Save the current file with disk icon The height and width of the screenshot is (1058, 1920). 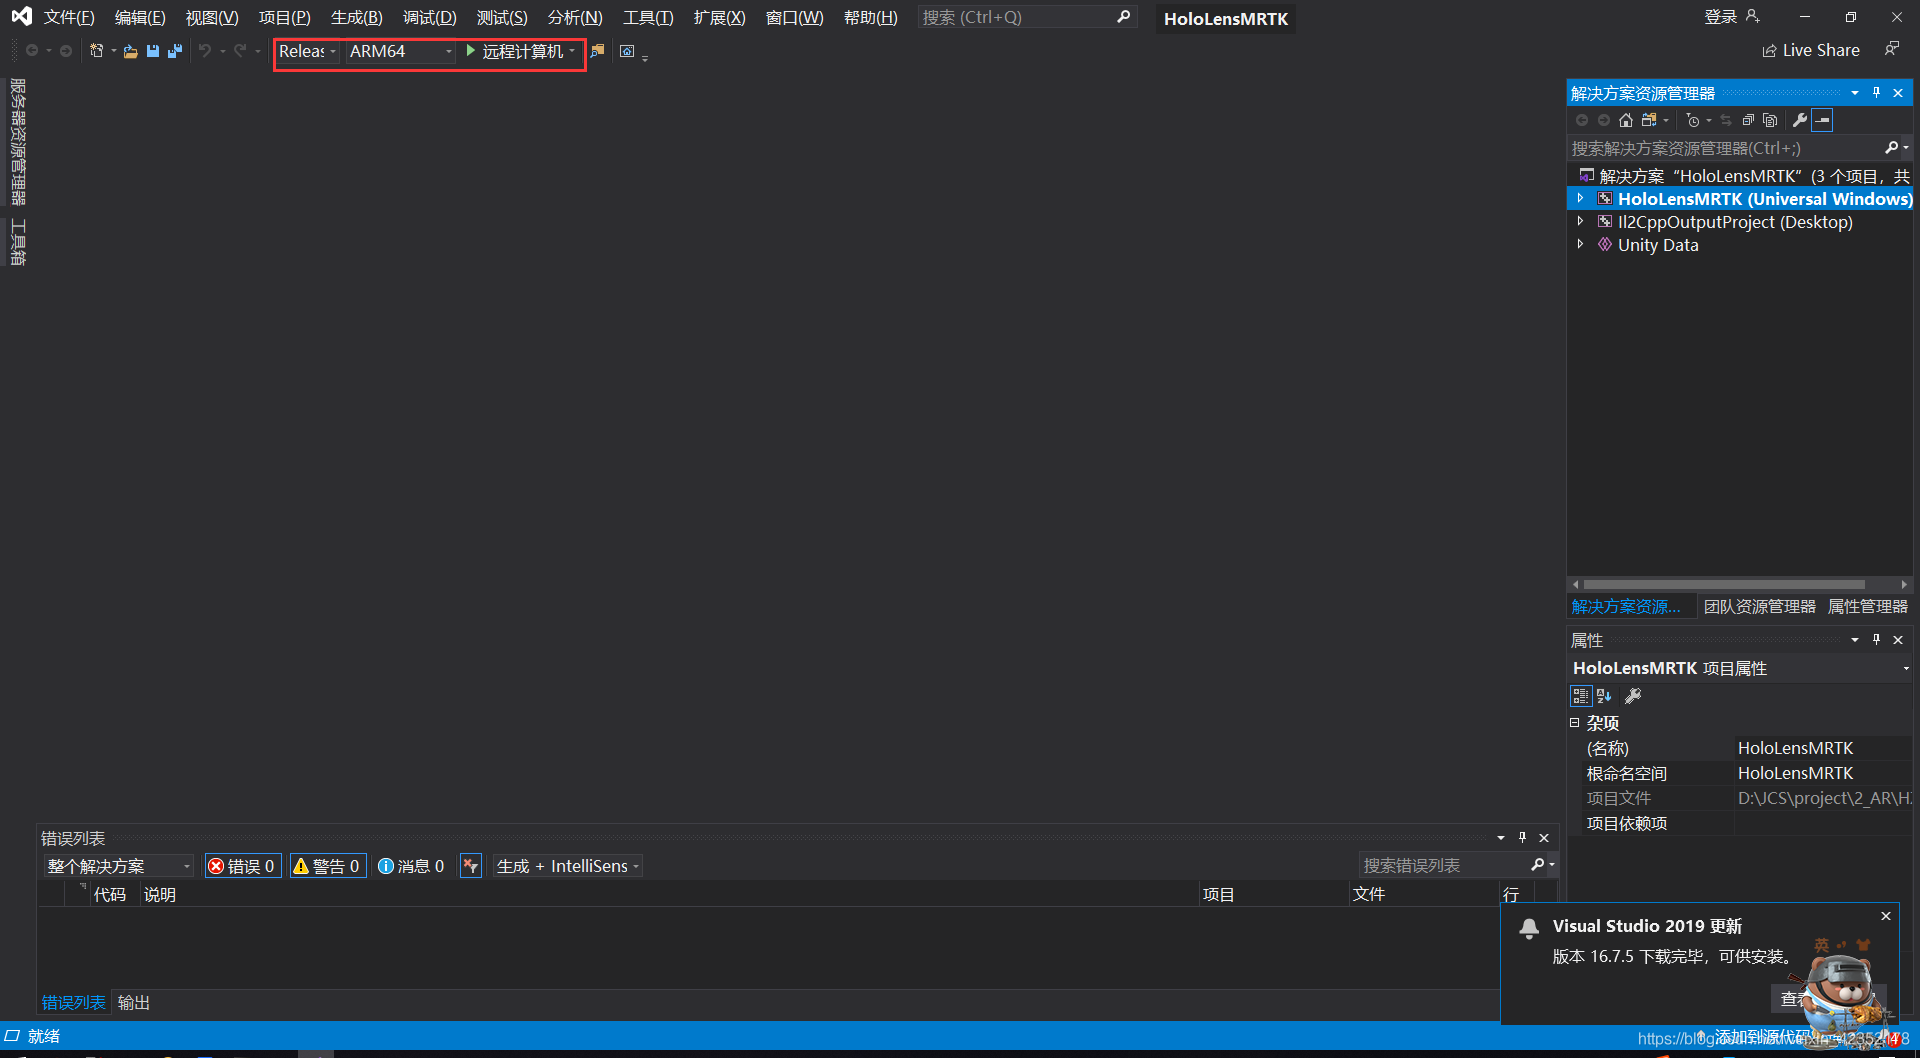[152, 51]
